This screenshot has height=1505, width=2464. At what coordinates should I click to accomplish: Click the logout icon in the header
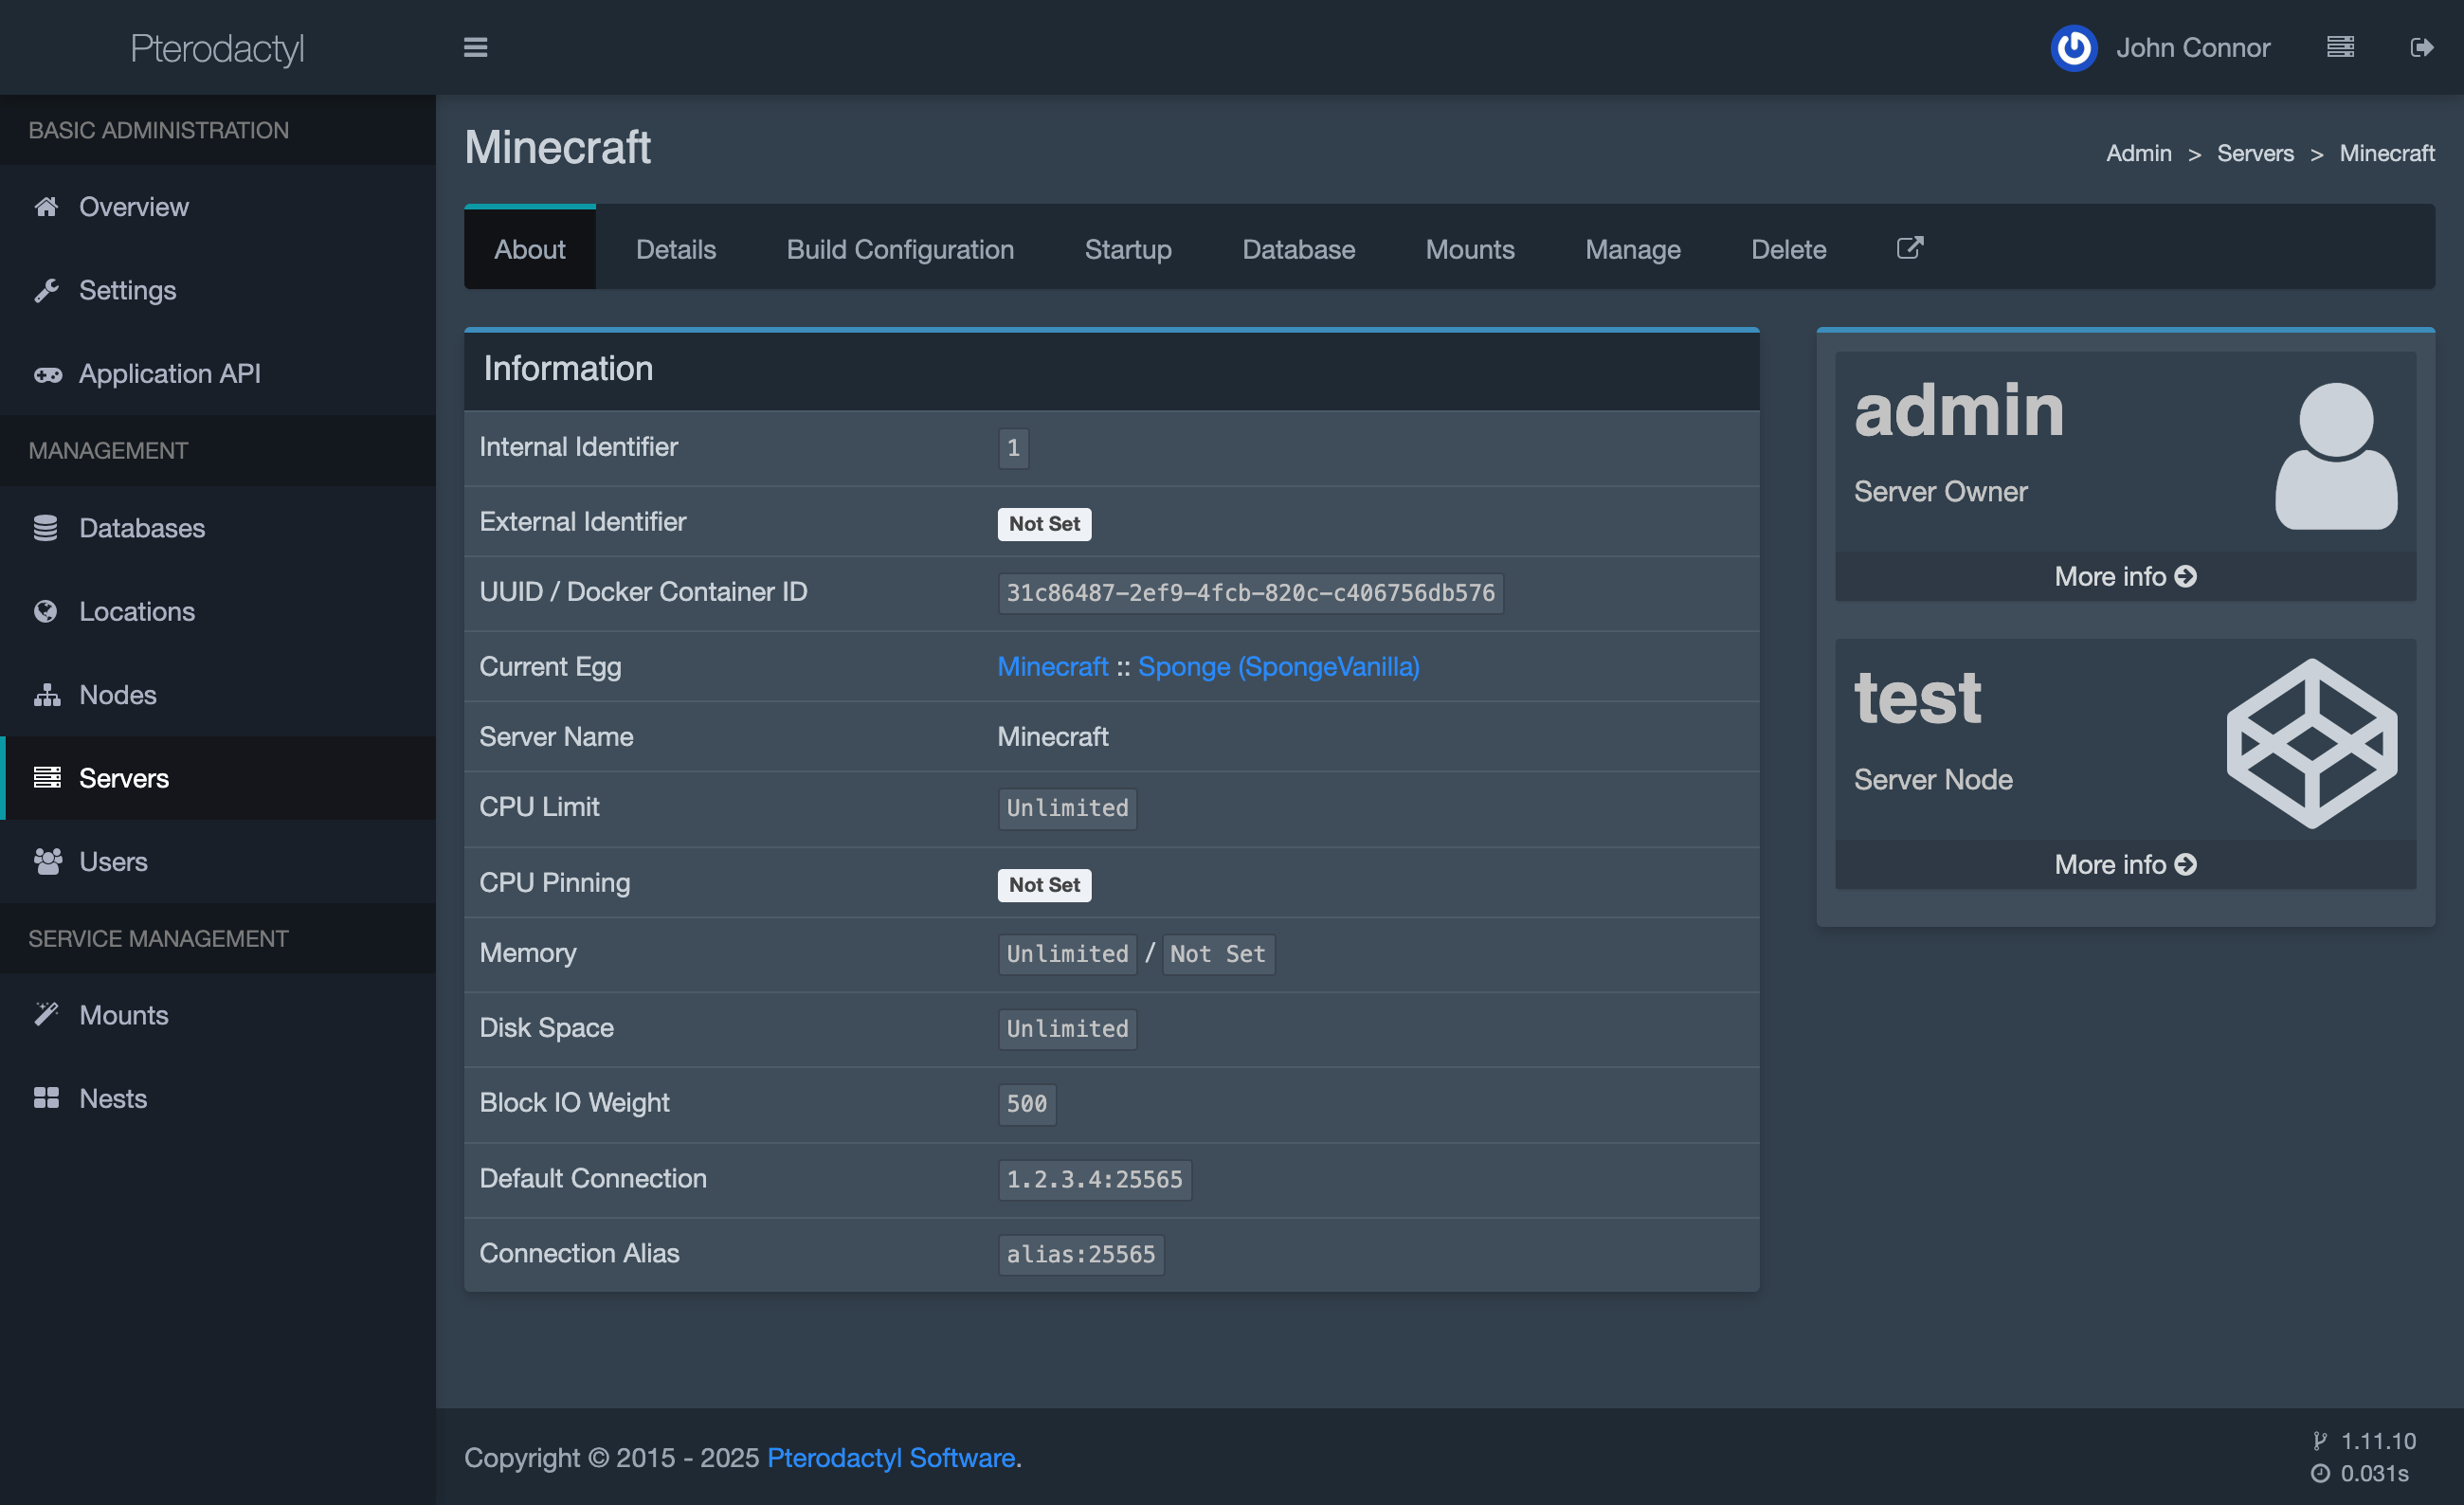point(2421,47)
